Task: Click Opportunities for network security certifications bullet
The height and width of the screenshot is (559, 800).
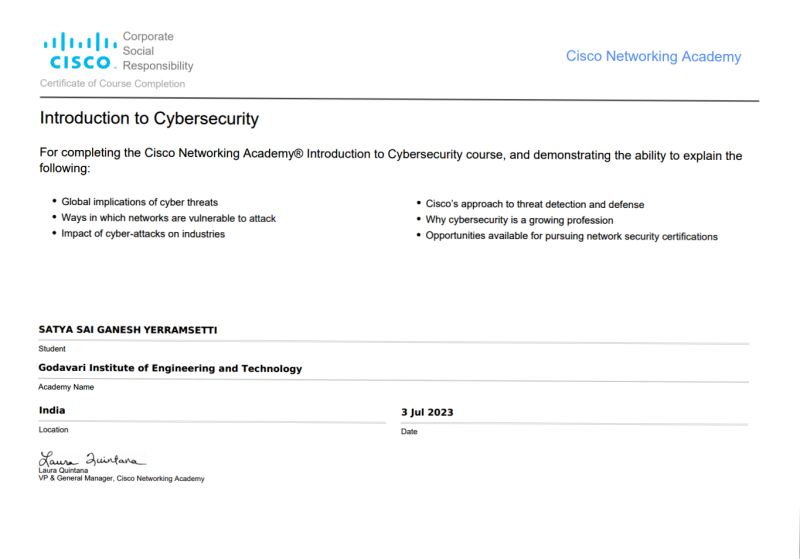Action: tap(571, 237)
